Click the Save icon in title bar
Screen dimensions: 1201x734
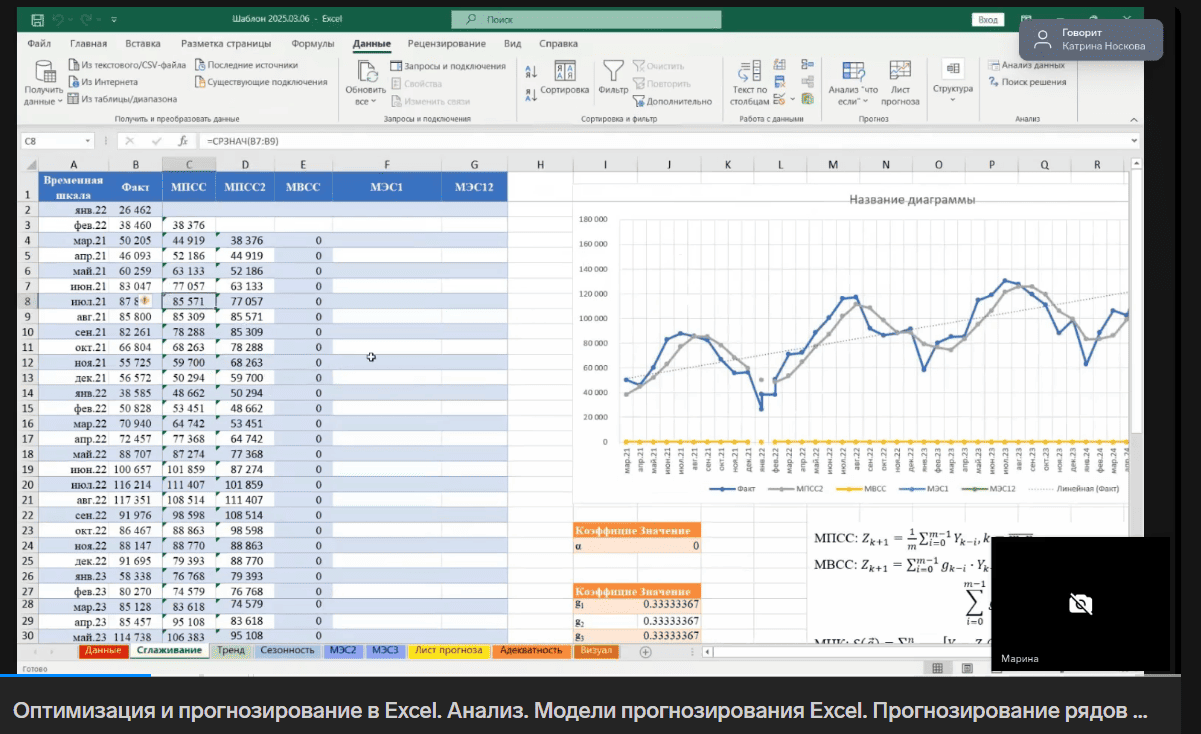pos(37,19)
